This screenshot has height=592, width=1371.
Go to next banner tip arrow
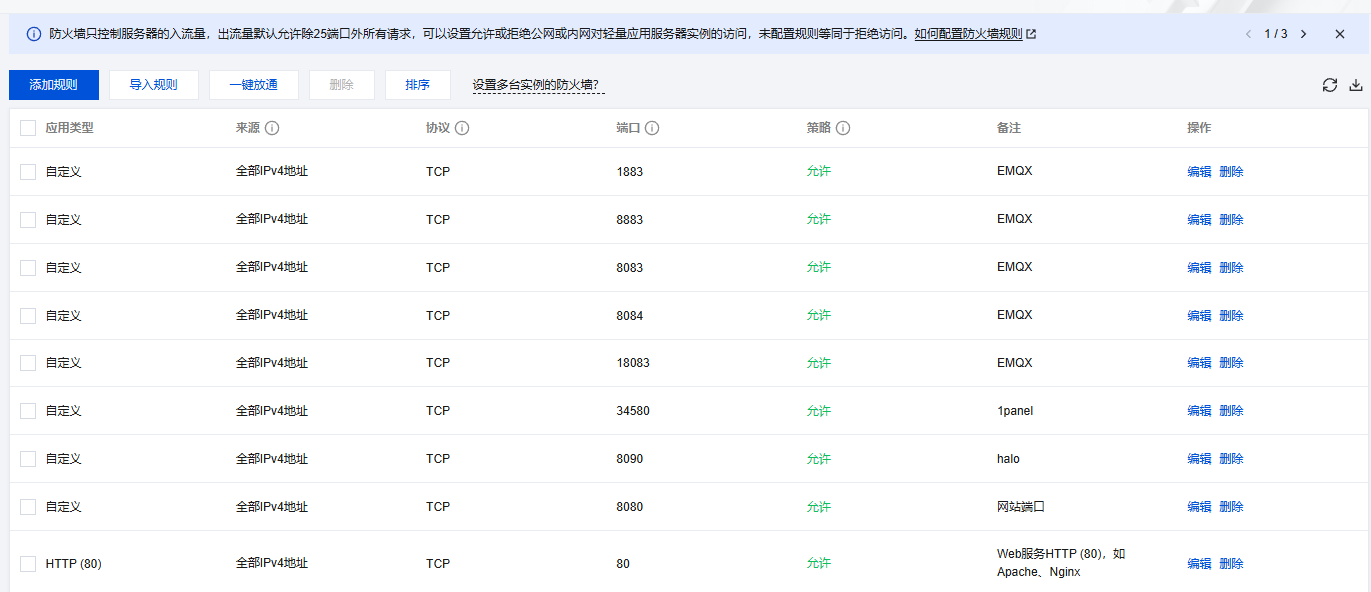[x=1303, y=34]
